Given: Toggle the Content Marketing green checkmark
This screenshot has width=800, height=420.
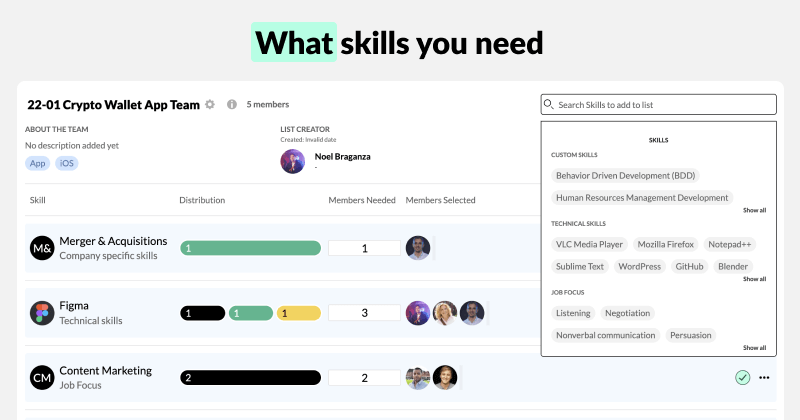Looking at the screenshot, I should [742, 378].
